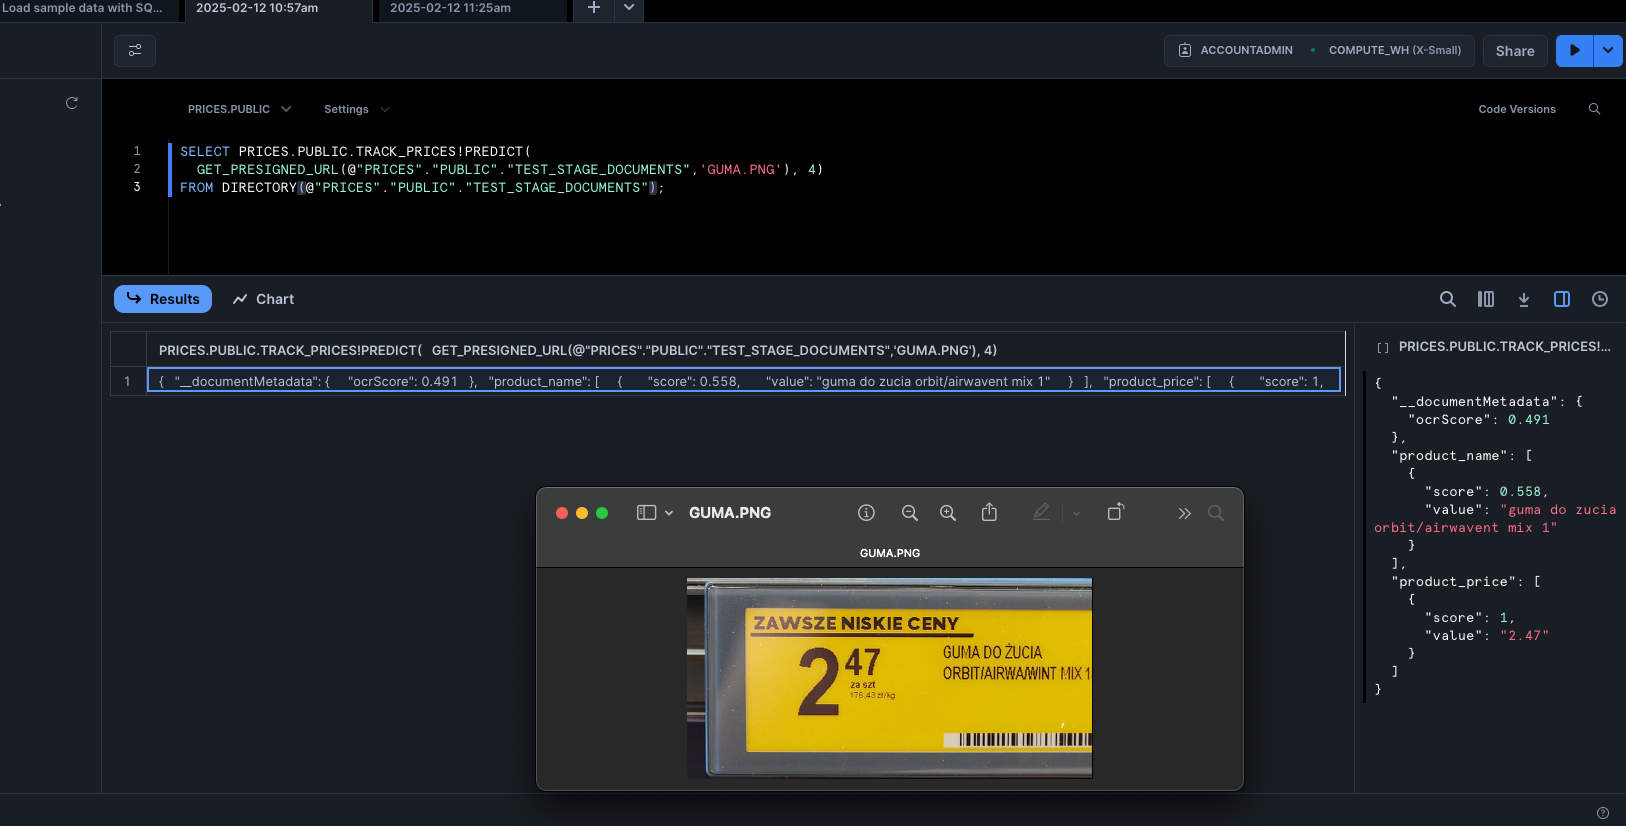The height and width of the screenshot is (826, 1626).
Task: Click the row number 1 cell
Action: click(x=128, y=381)
